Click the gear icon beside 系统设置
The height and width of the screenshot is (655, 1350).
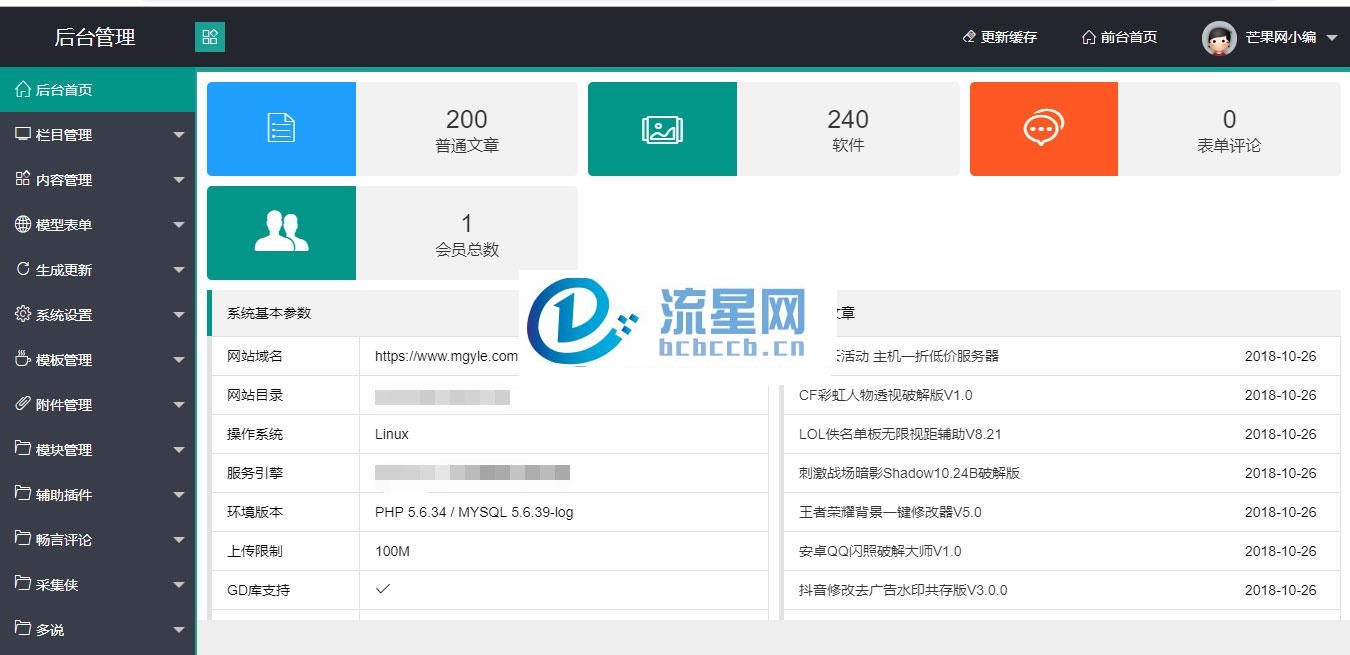point(23,314)
